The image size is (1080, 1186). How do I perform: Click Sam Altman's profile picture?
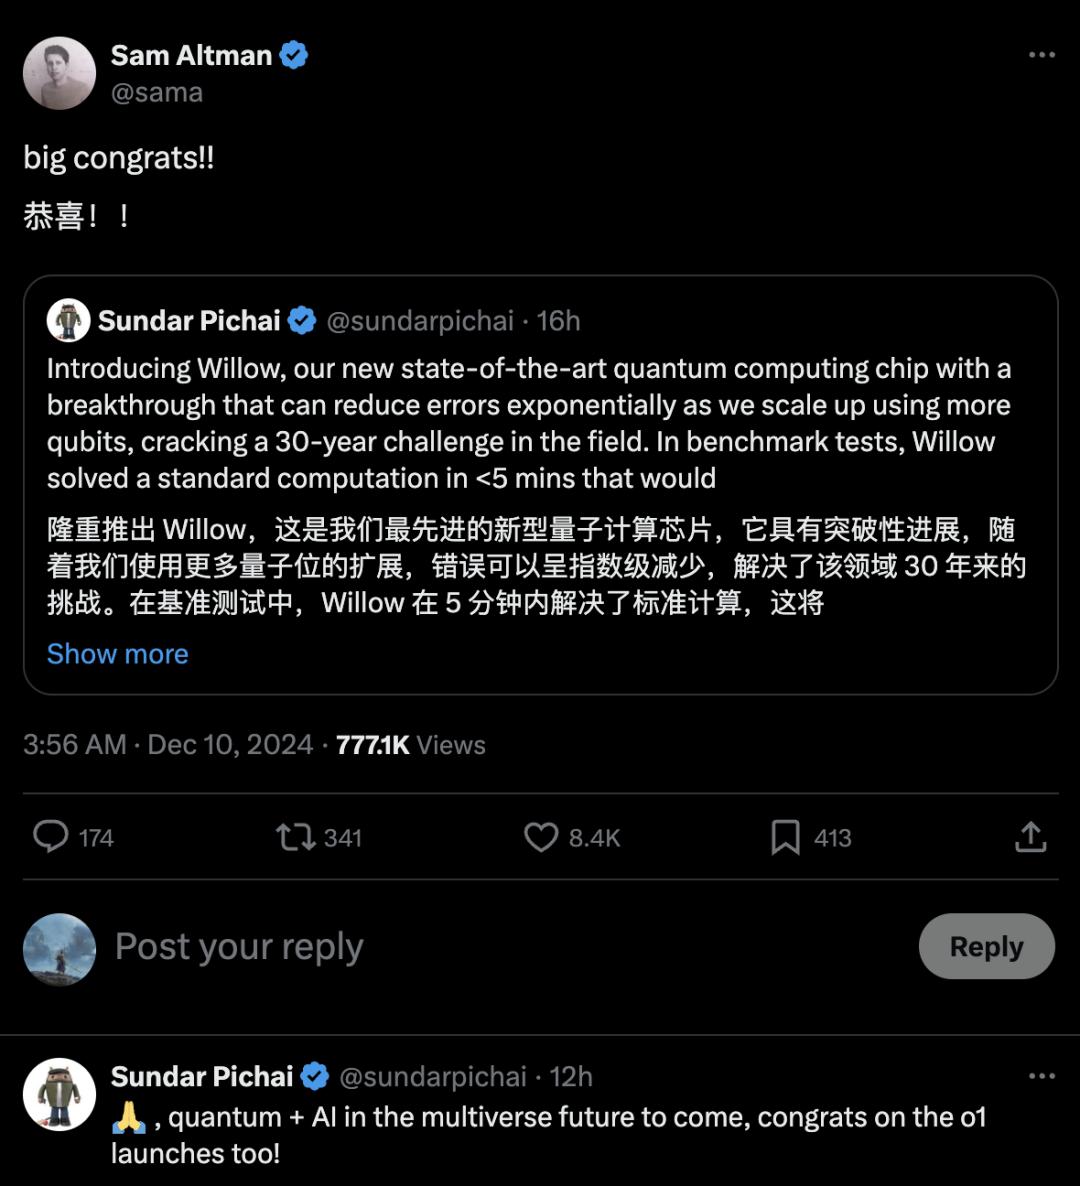click(60, 73)
